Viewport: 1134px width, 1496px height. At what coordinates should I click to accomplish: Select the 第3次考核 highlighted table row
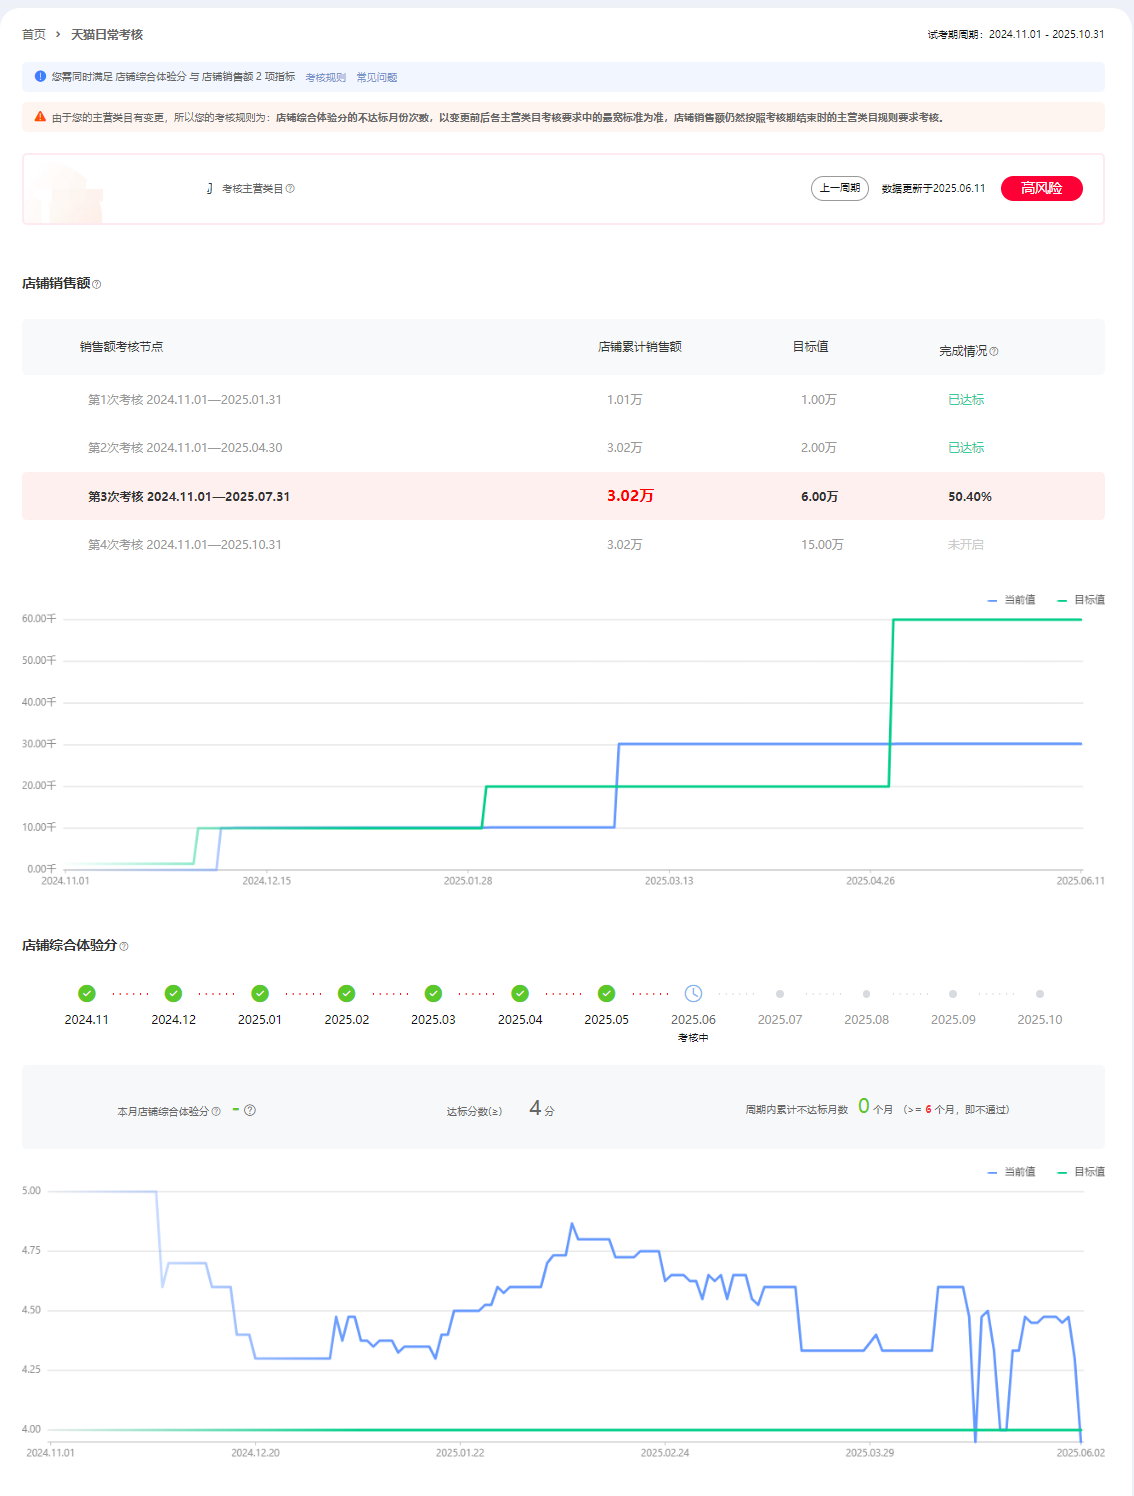tap(563, 496)
